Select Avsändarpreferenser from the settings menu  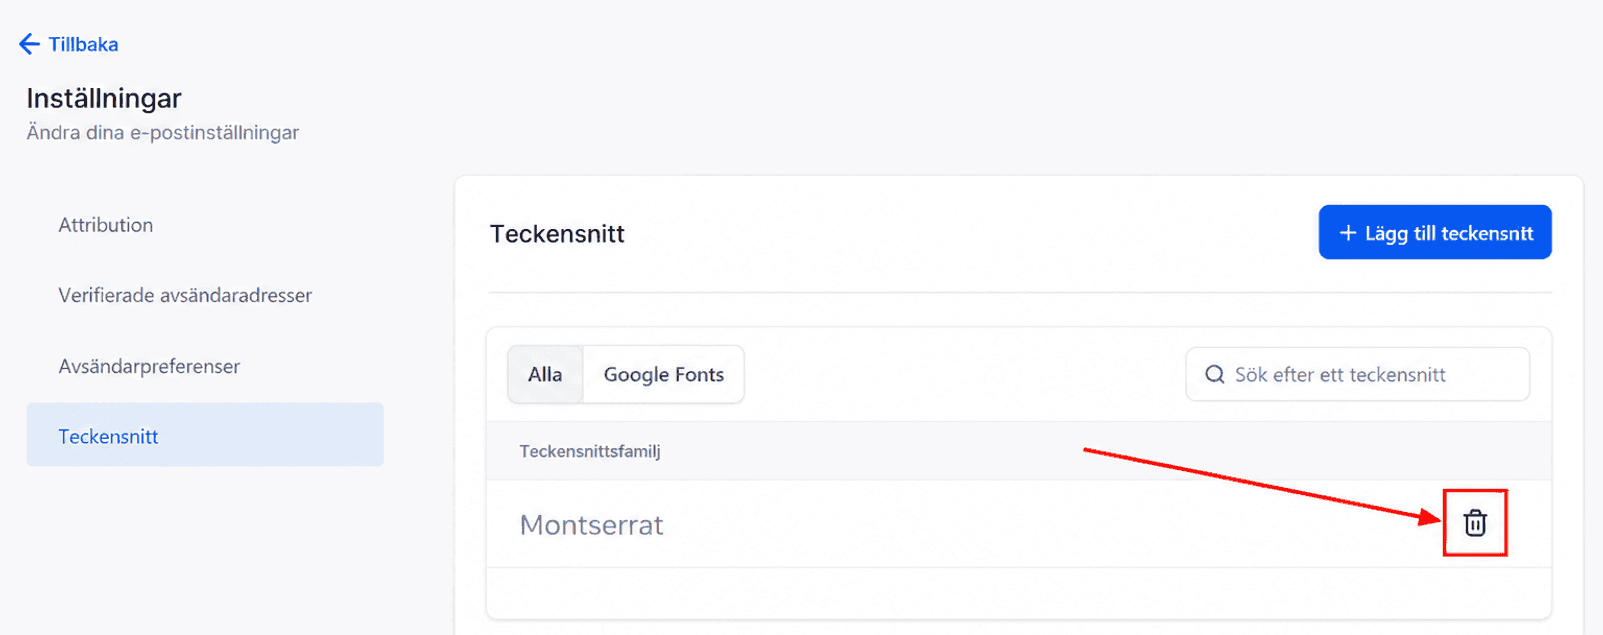click(149, 366)
